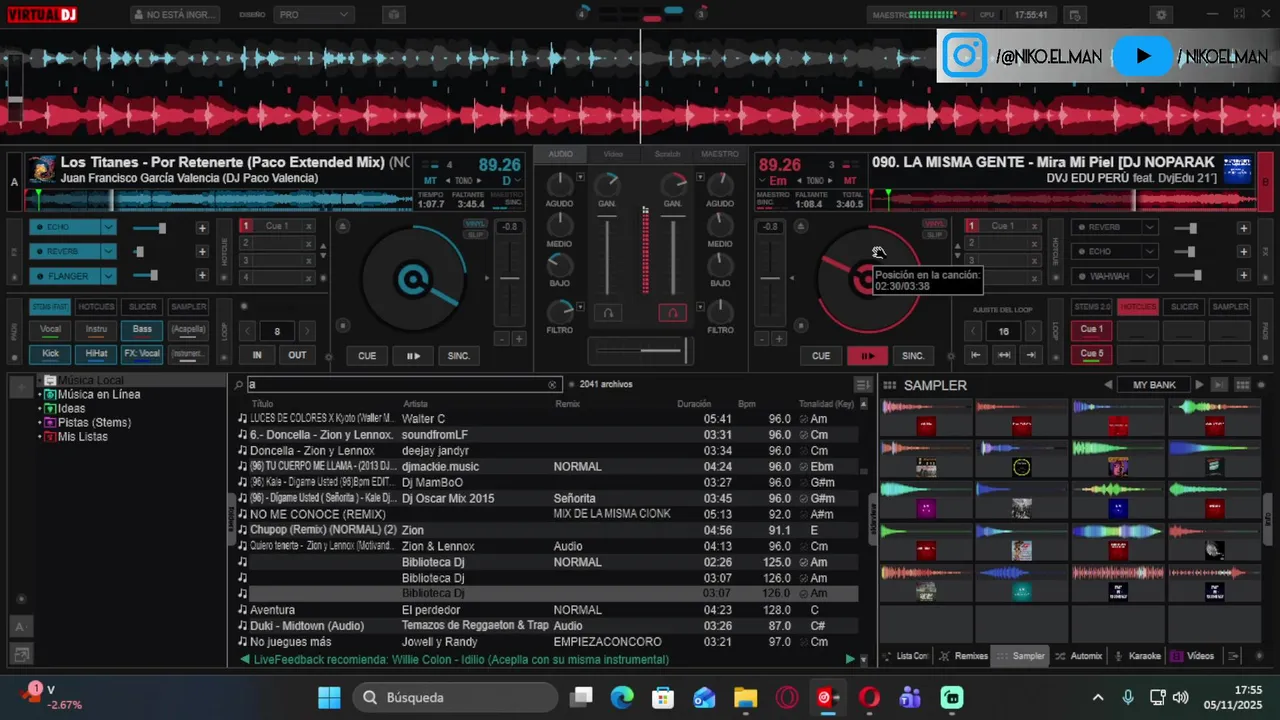Add an effect slot beside deck A FLANGER

click(x=202, y=276)
